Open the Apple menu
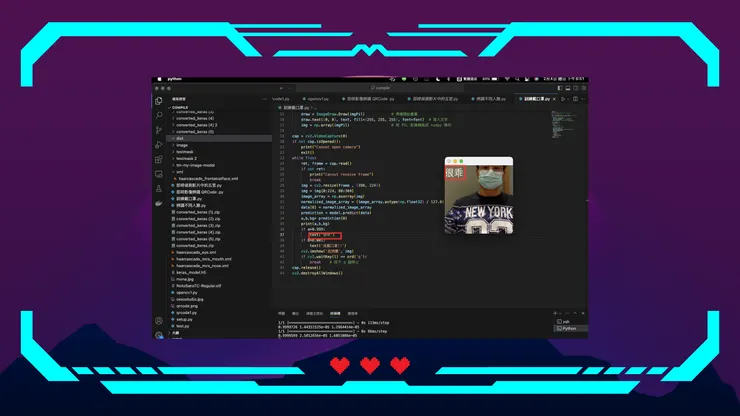 pos(160,79)
